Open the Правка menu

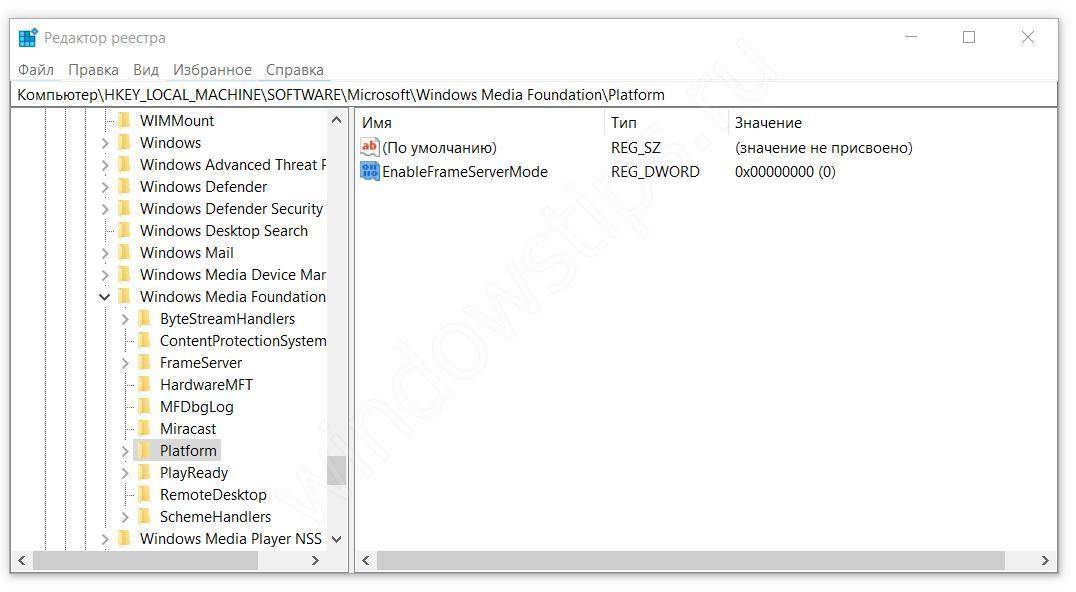(x=93, y=70)
